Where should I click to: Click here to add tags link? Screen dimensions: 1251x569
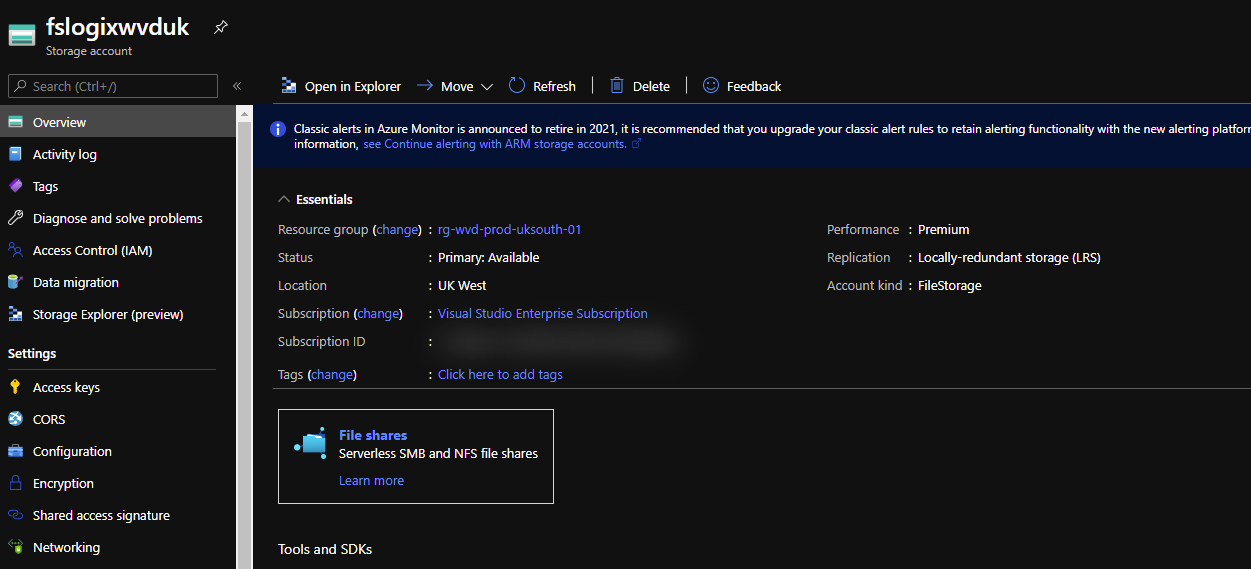click(x=500, y=374)
